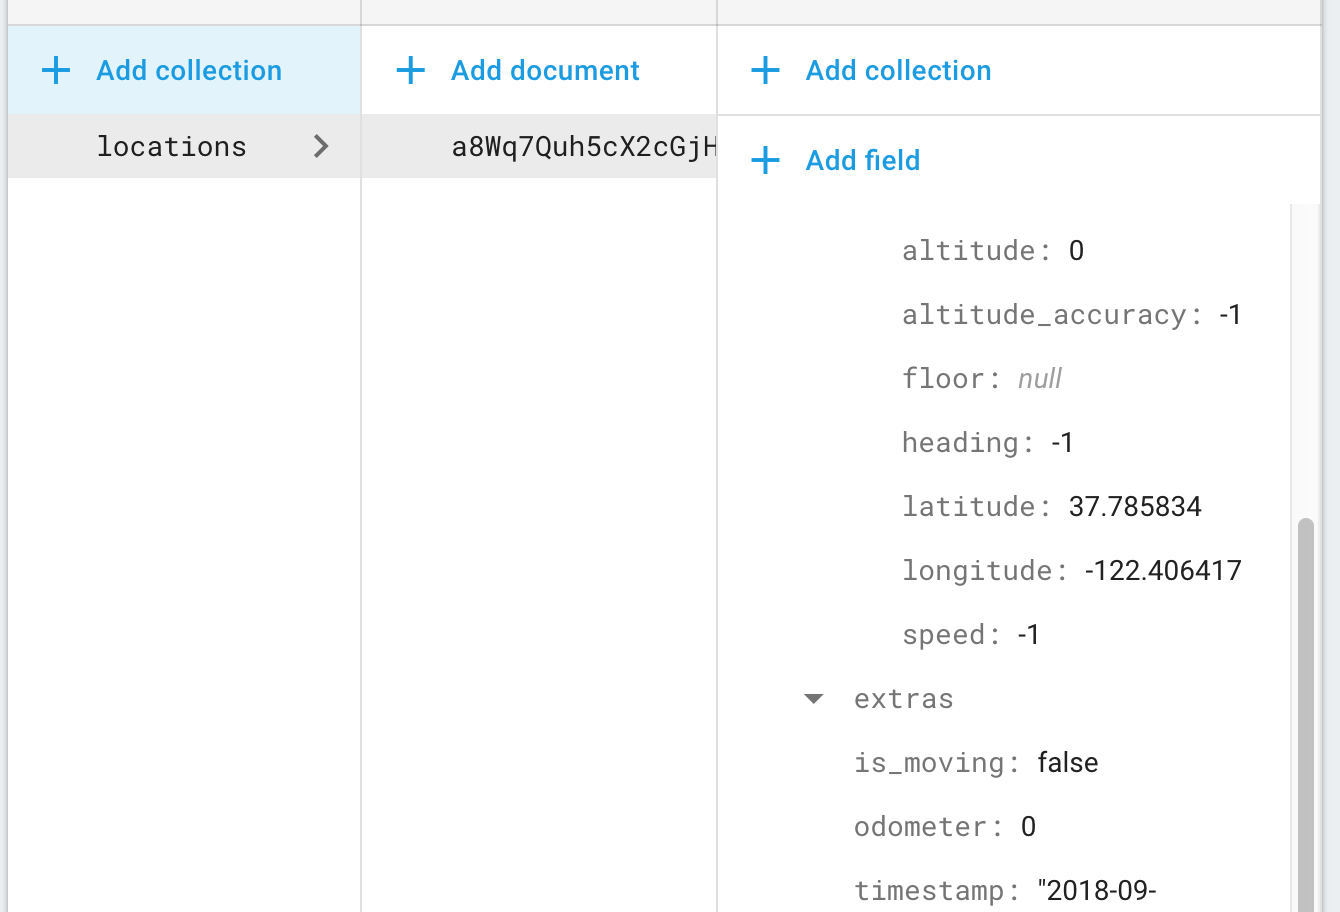Click Add field

[862, 160]
